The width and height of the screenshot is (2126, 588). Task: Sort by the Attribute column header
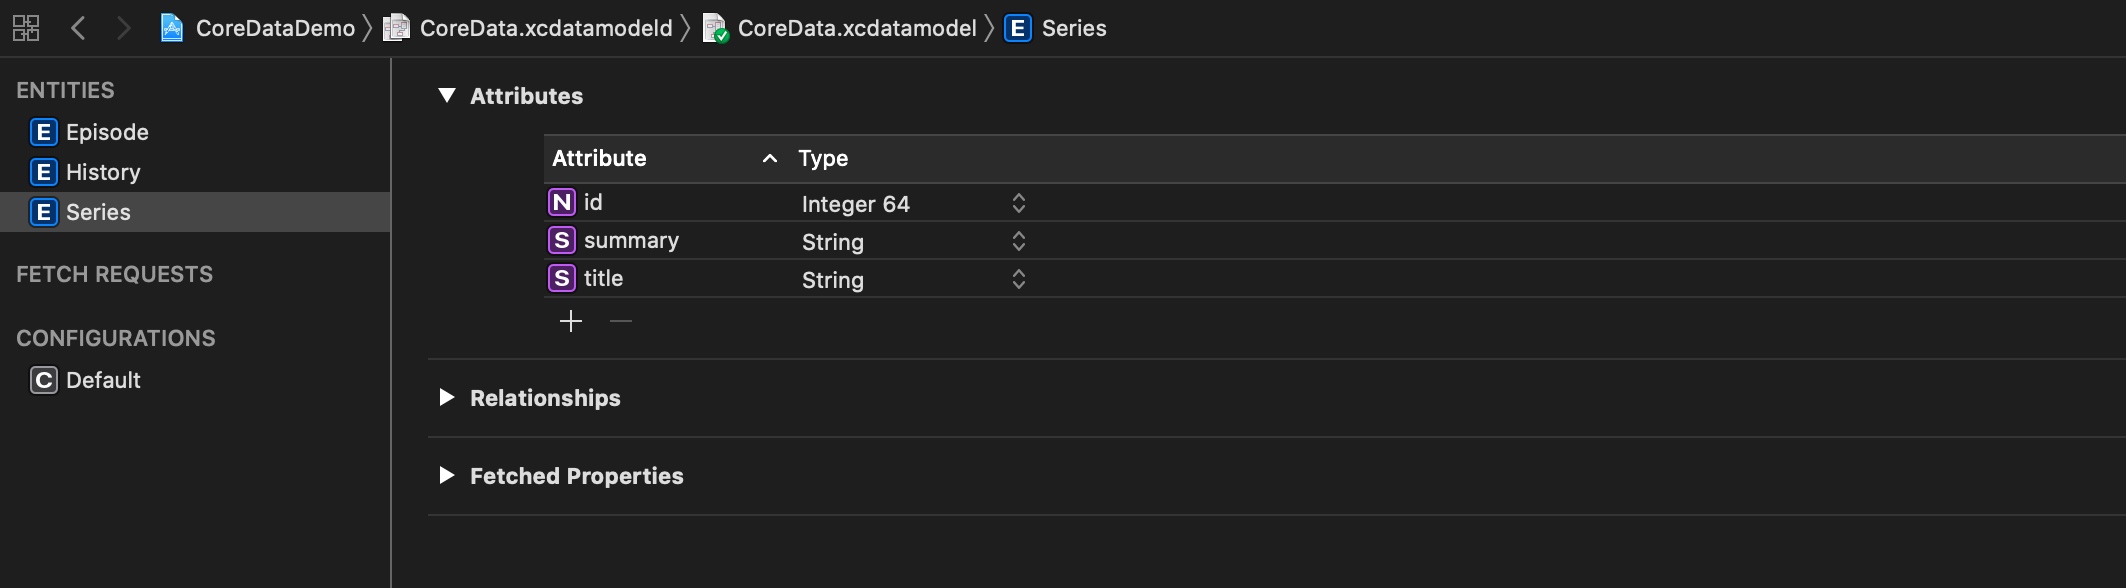click(665, 158)
